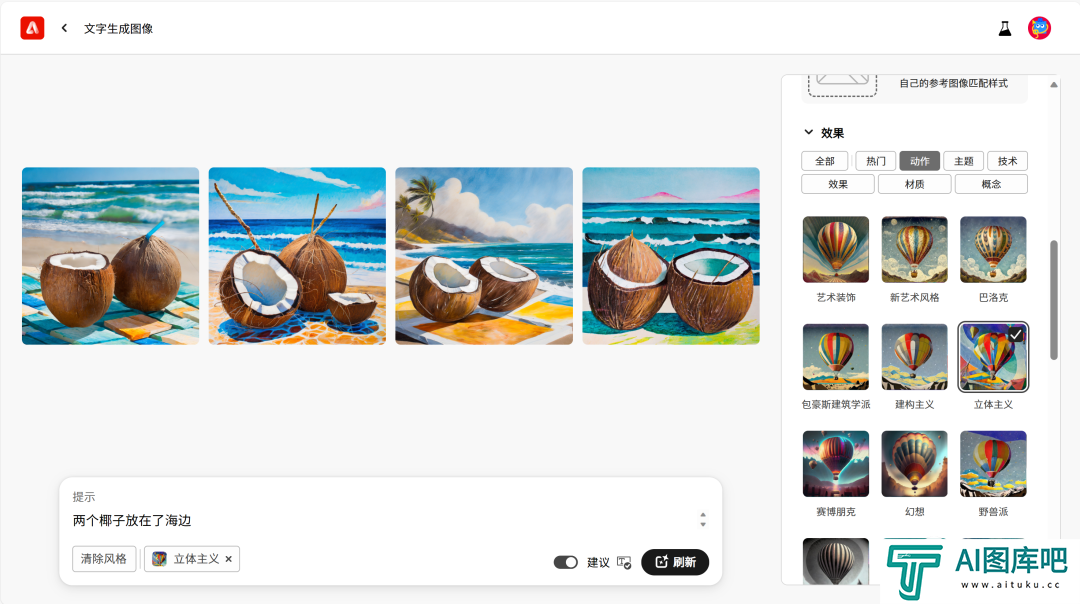The width and height of the screenshot is (1080, 604).
Task: Switch to the 材质 filter tab
Action: point(915,185)
